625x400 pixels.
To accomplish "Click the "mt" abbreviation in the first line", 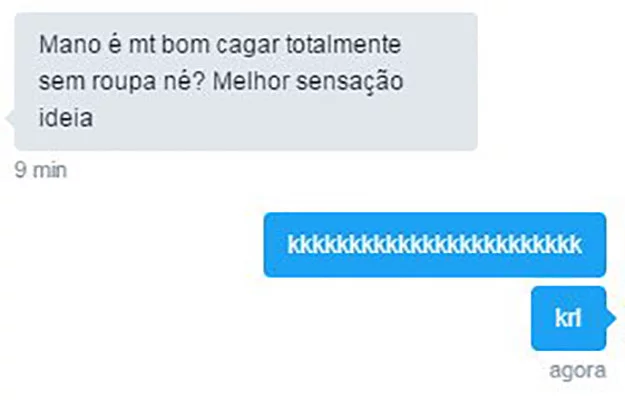I will pyautogui.click(x=142, y=44).
